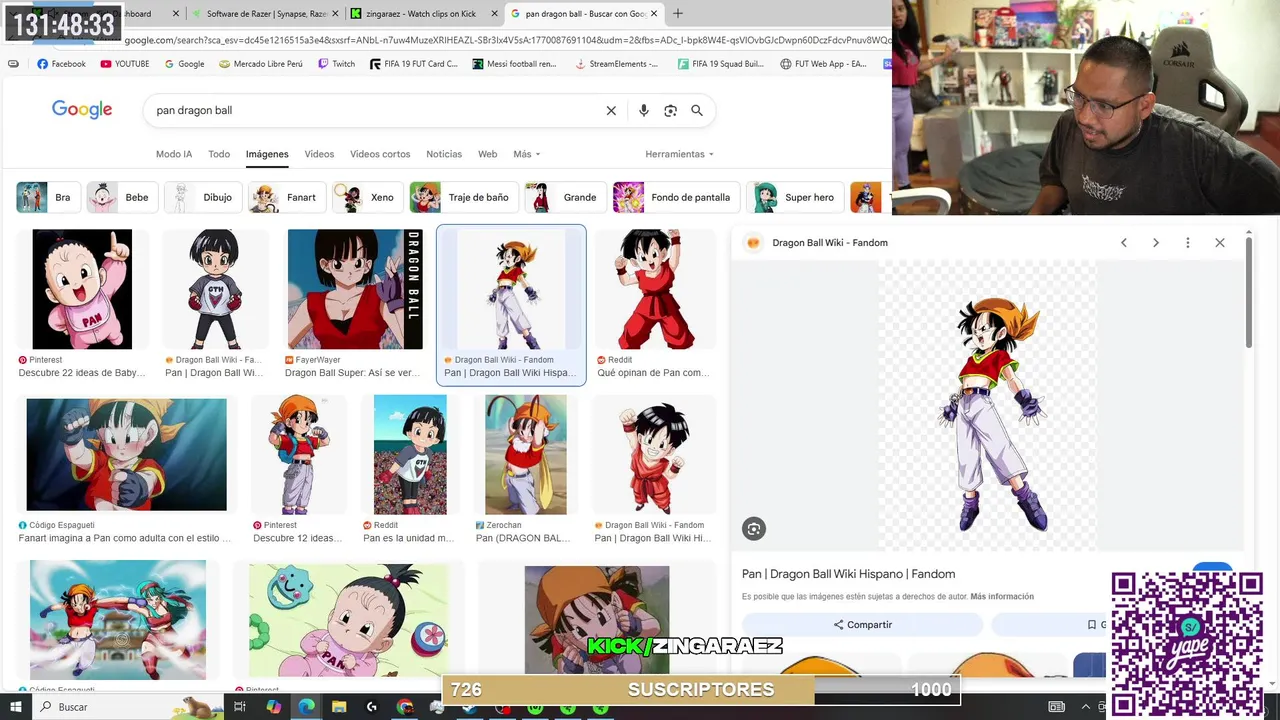Open the Twitch bookmark
1280x720 pixels.
tap(336, 64)
